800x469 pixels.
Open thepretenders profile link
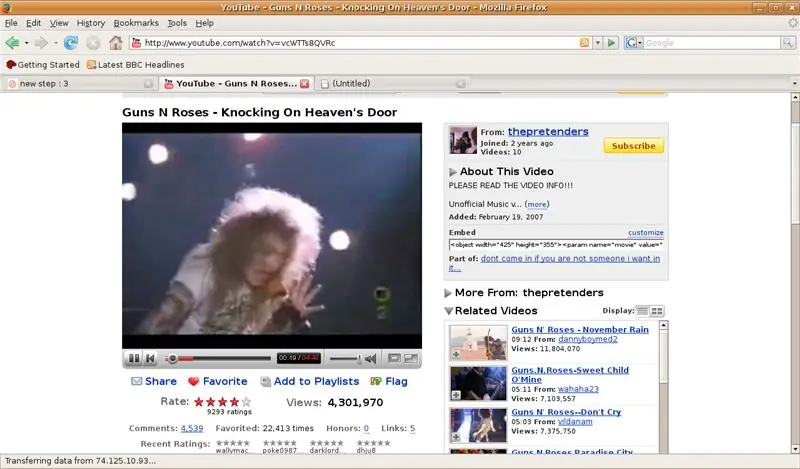point(548,132)
